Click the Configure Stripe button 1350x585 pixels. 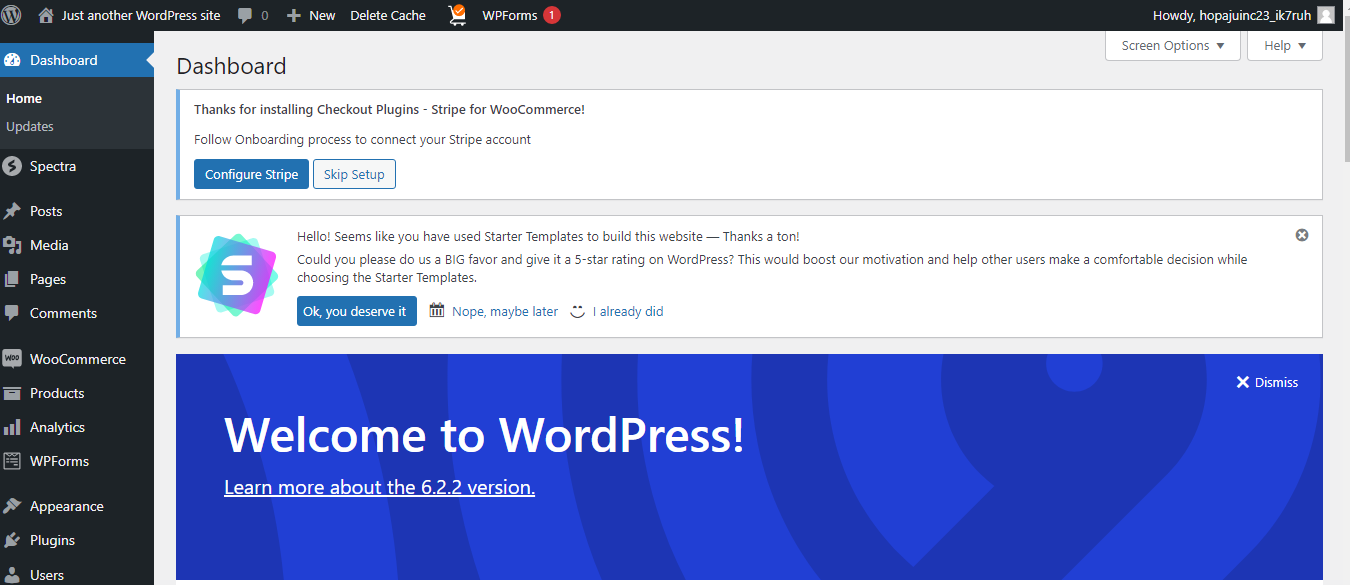[251, 173]
